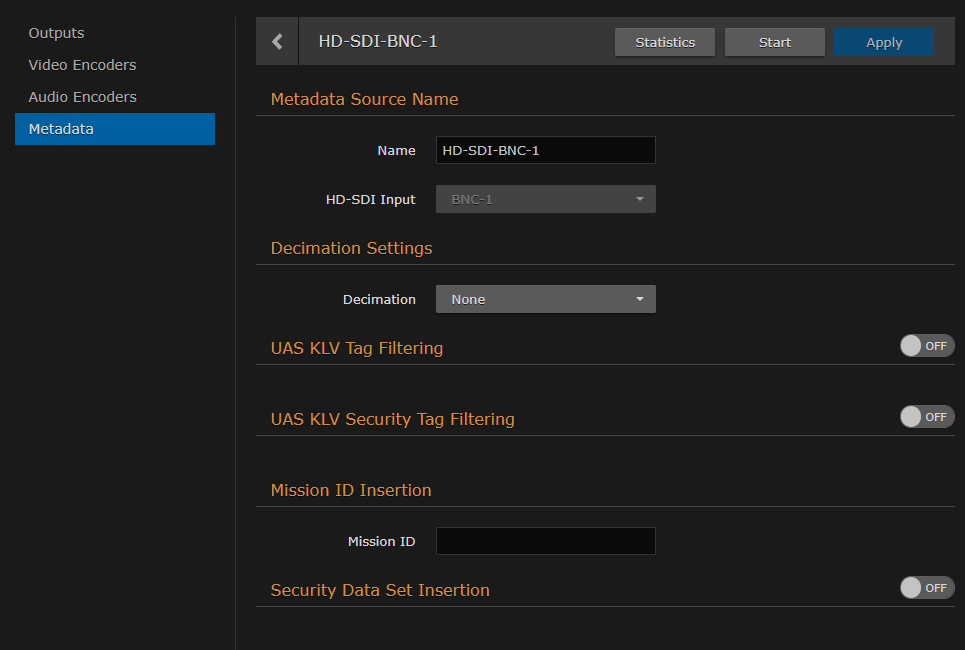Switch to the Outputs section
The width and height of the screenshot is (965, 650).
click(56, 32)
